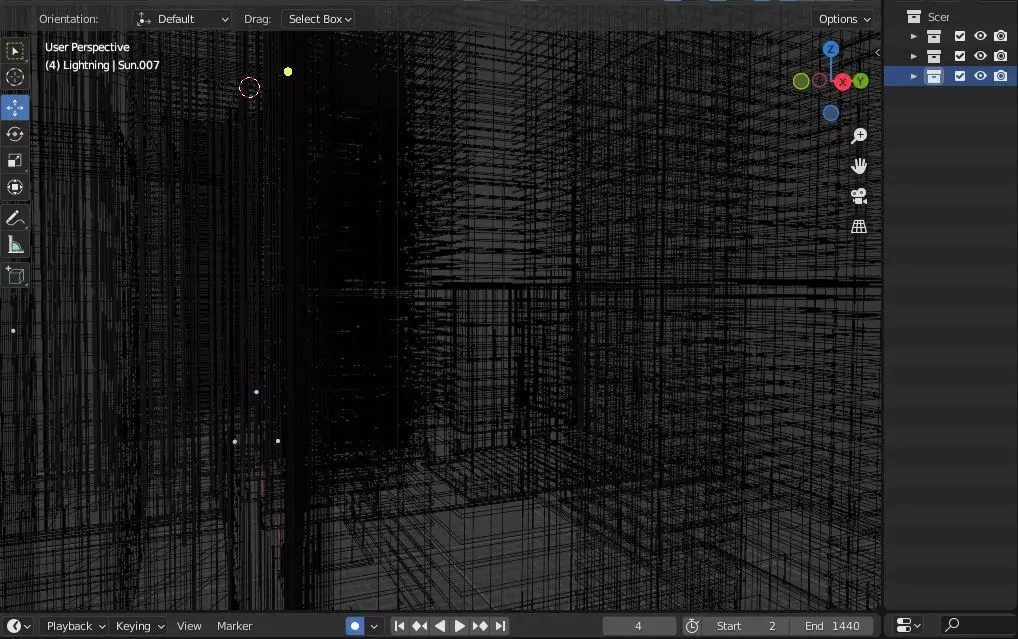Activate the 3D Cursor tool
Viewport: 1018px width, 639px height.
pyautogui.click(x=15, y=77)
